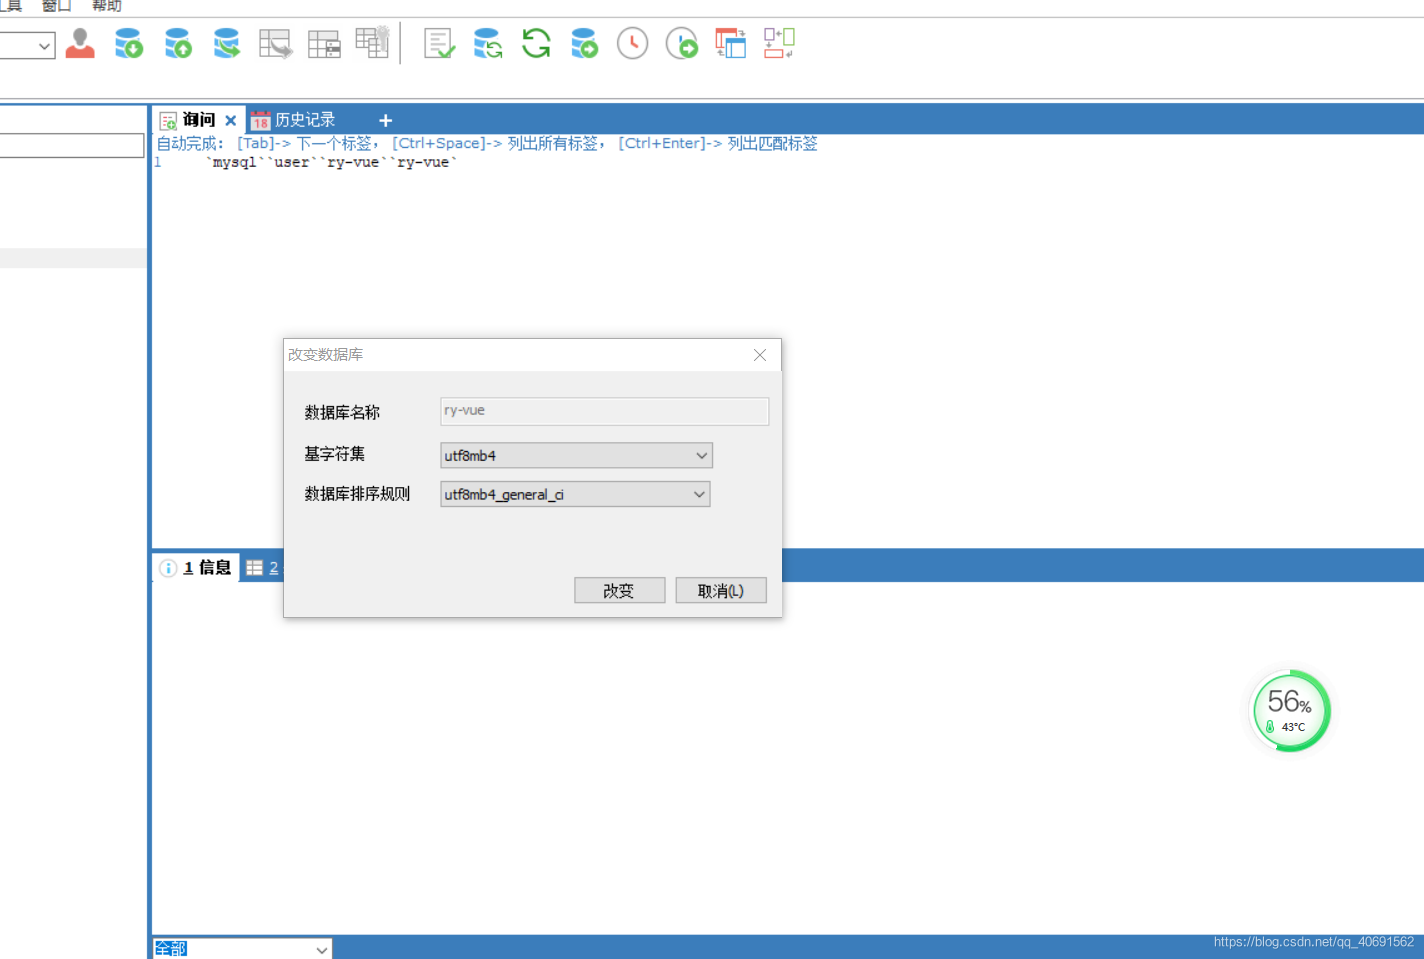The width and height of the screenshot is (1424, 959).
Task: Click the 数据库排序规则 label
Action: 357,494
